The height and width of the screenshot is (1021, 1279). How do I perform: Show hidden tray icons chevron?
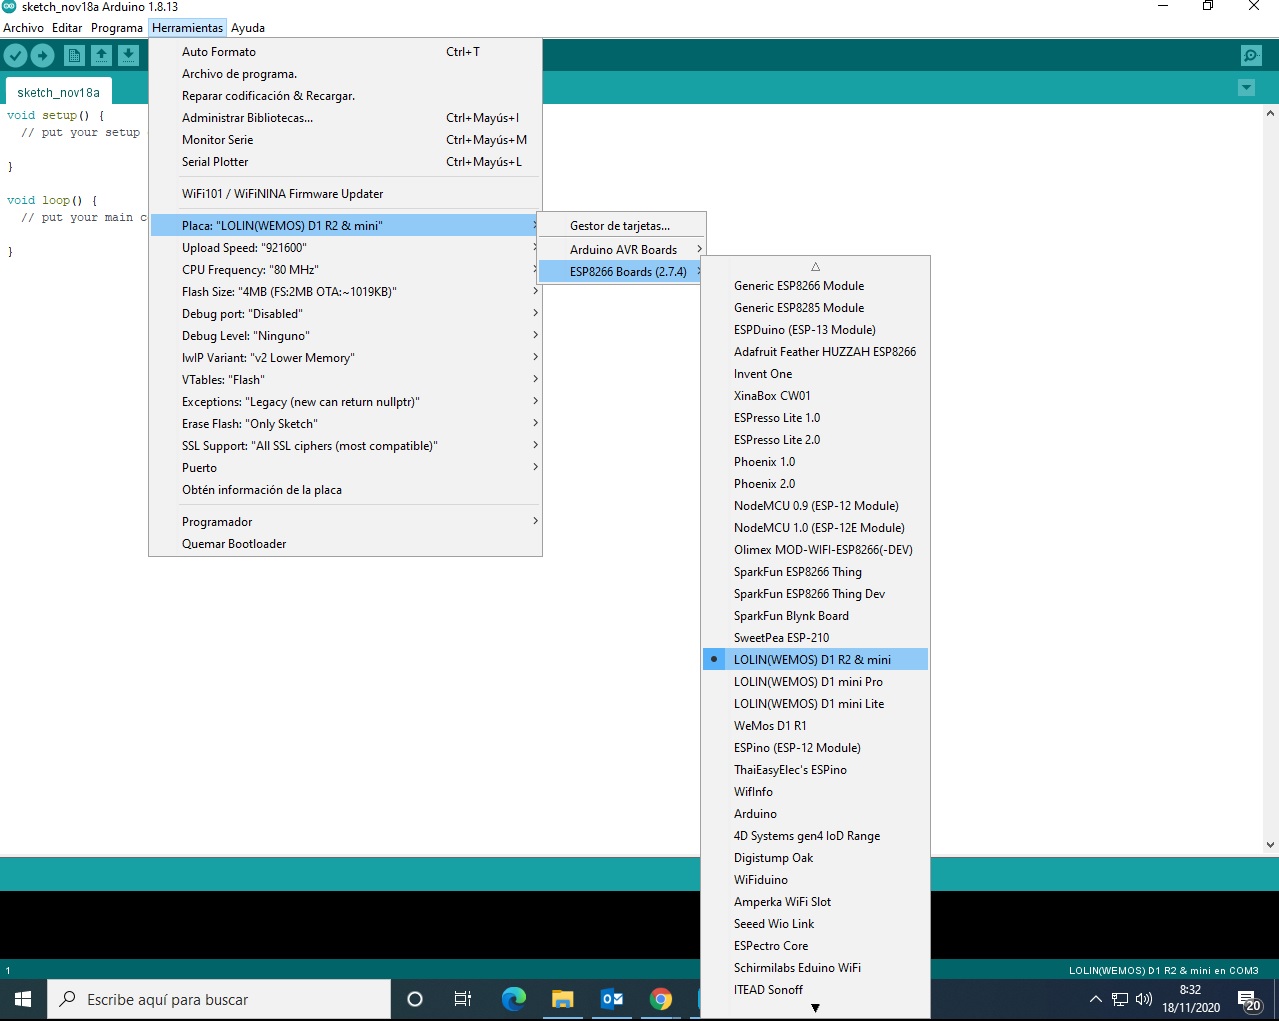(1095, 999)
